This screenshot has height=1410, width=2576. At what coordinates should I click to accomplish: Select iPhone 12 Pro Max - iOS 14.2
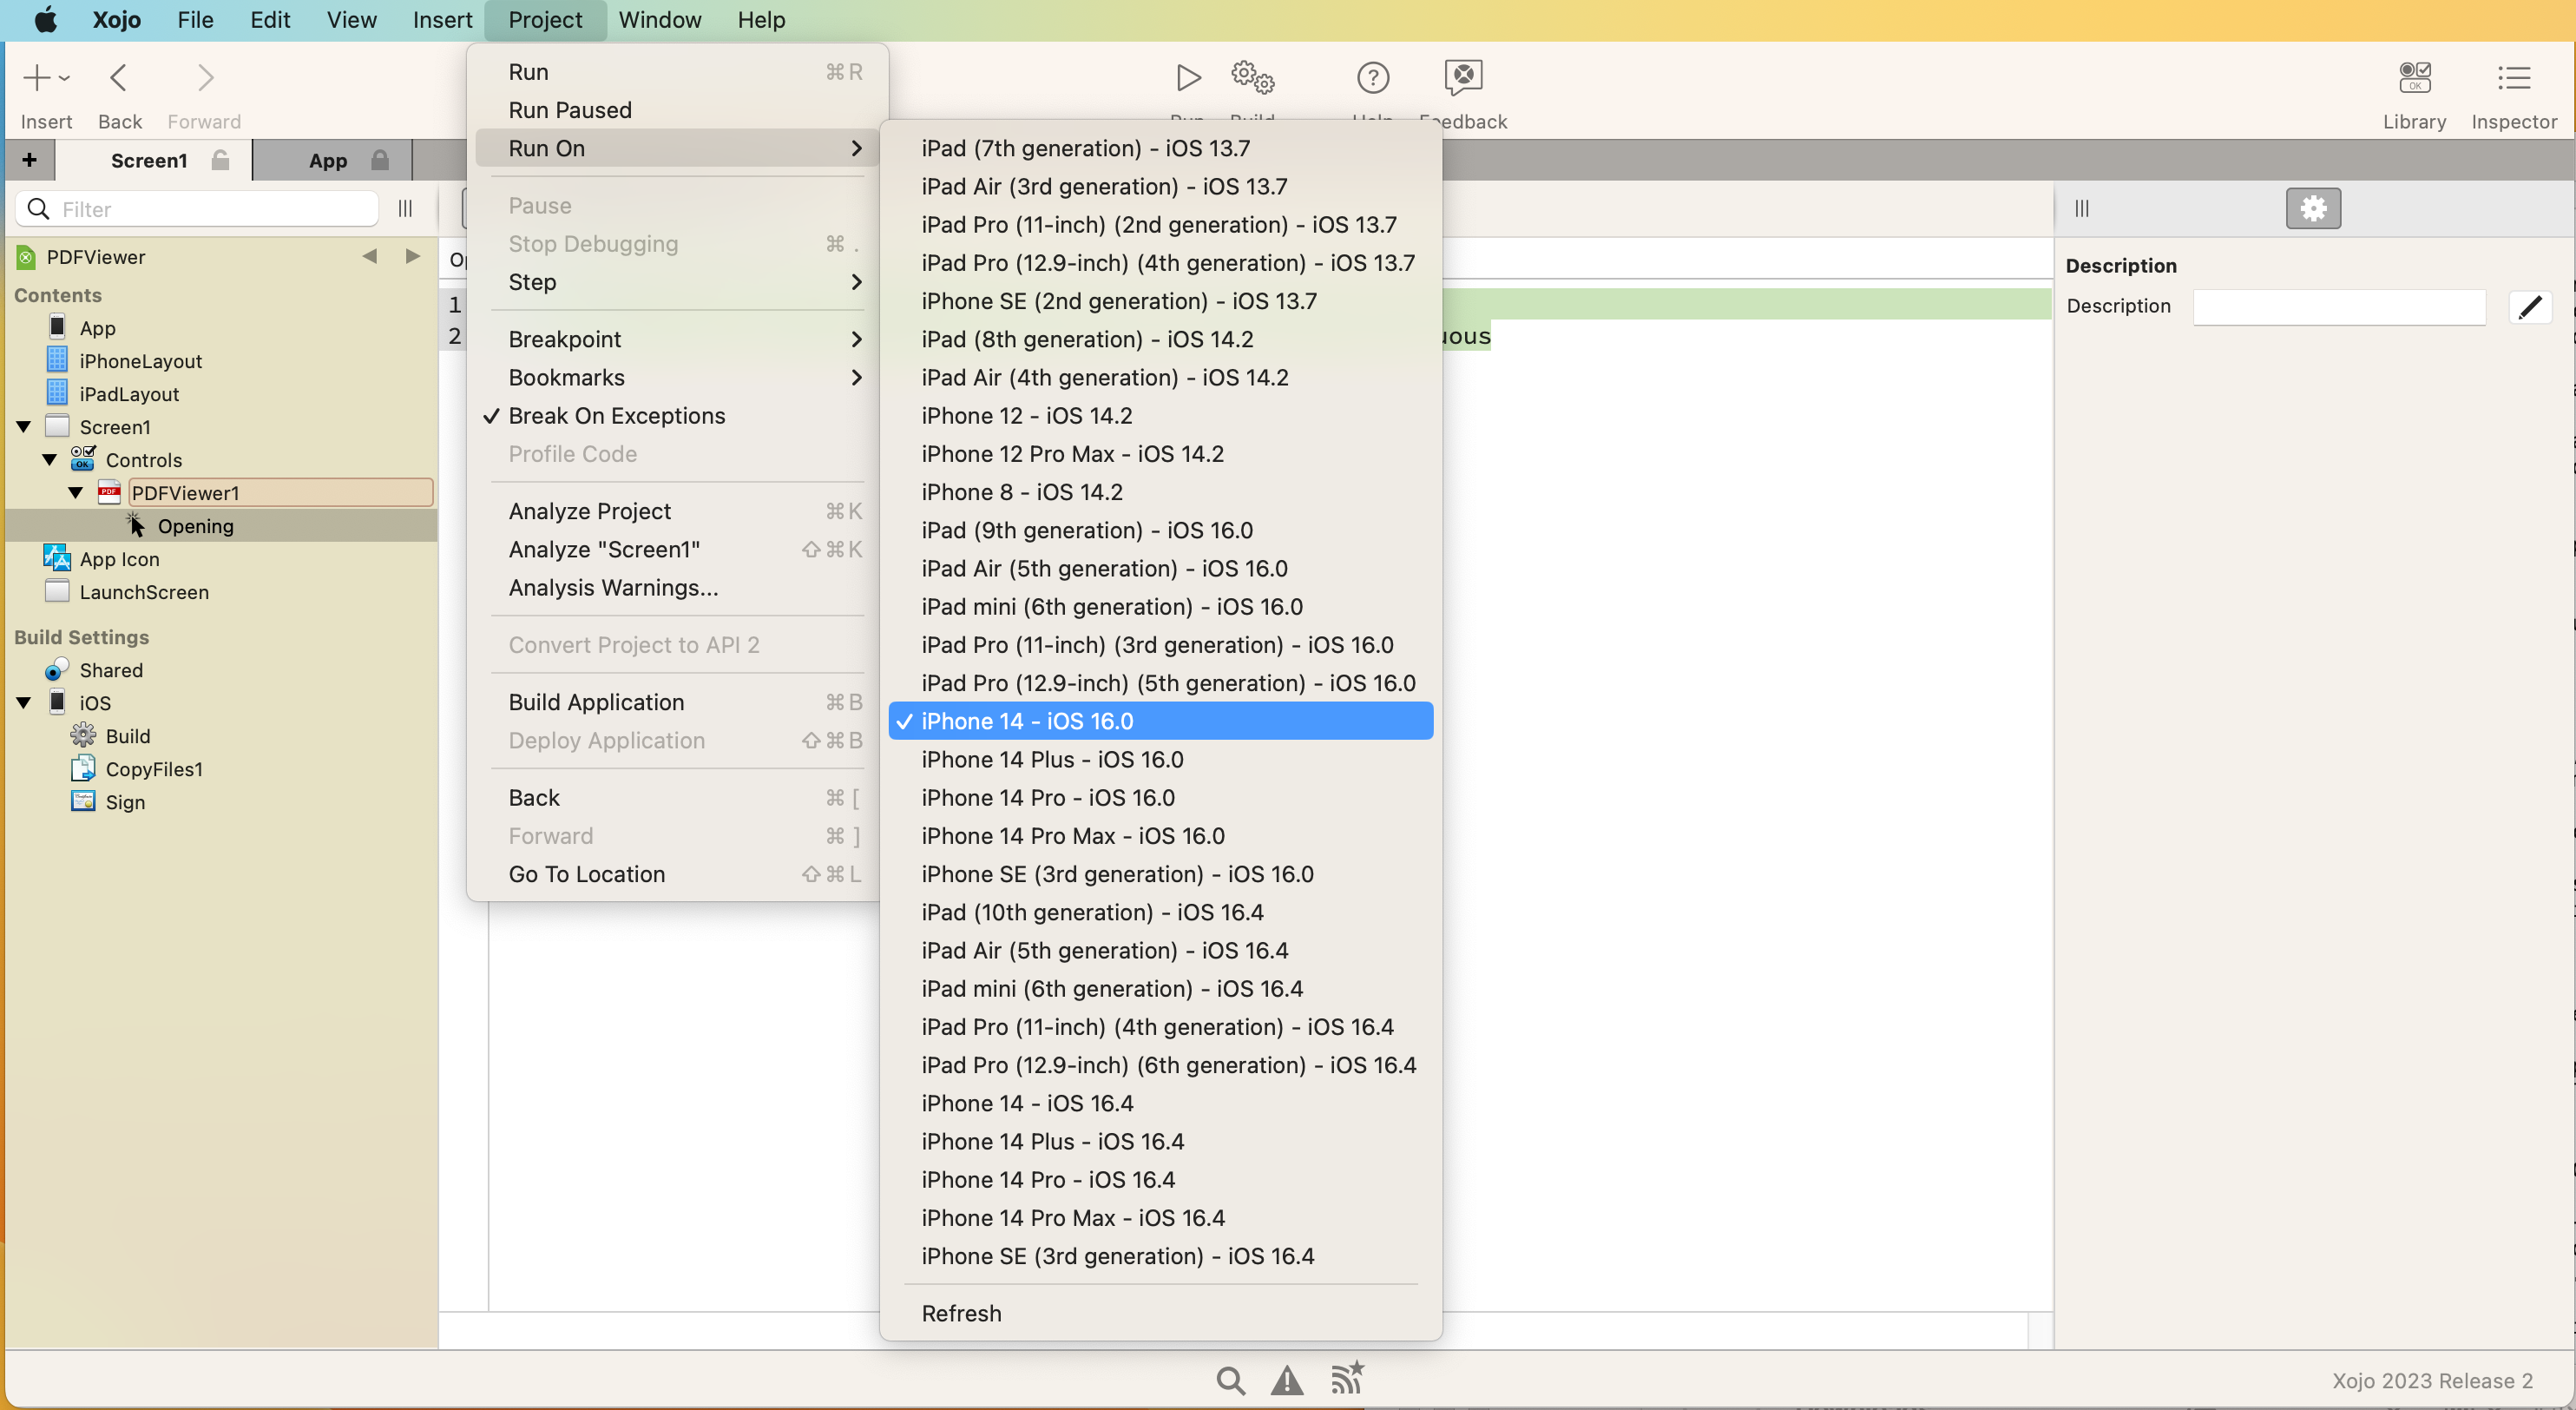point(1160,454)
